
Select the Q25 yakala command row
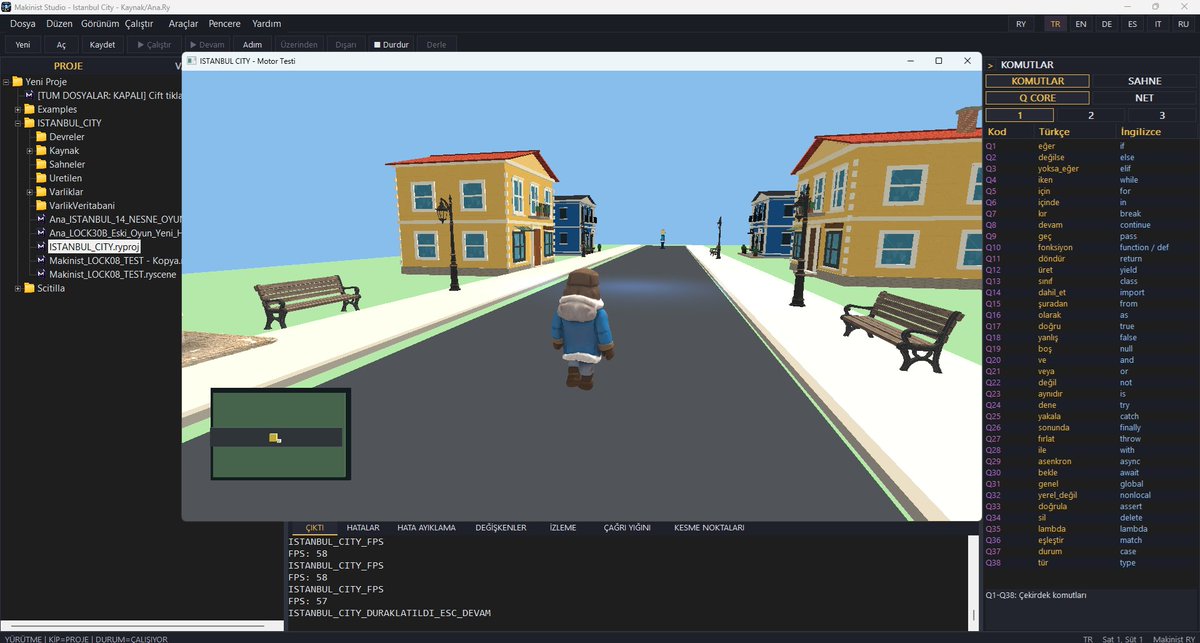[1091, 416]
